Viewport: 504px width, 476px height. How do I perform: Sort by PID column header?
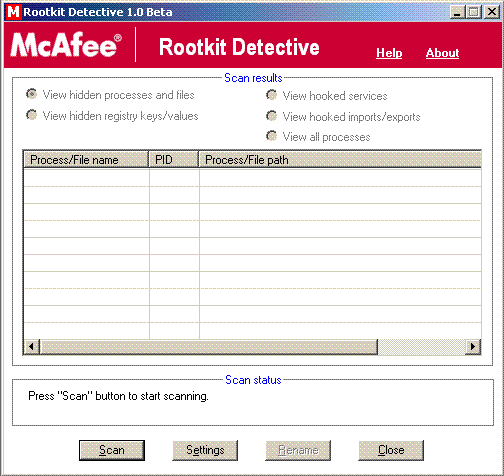click(173, 160)
